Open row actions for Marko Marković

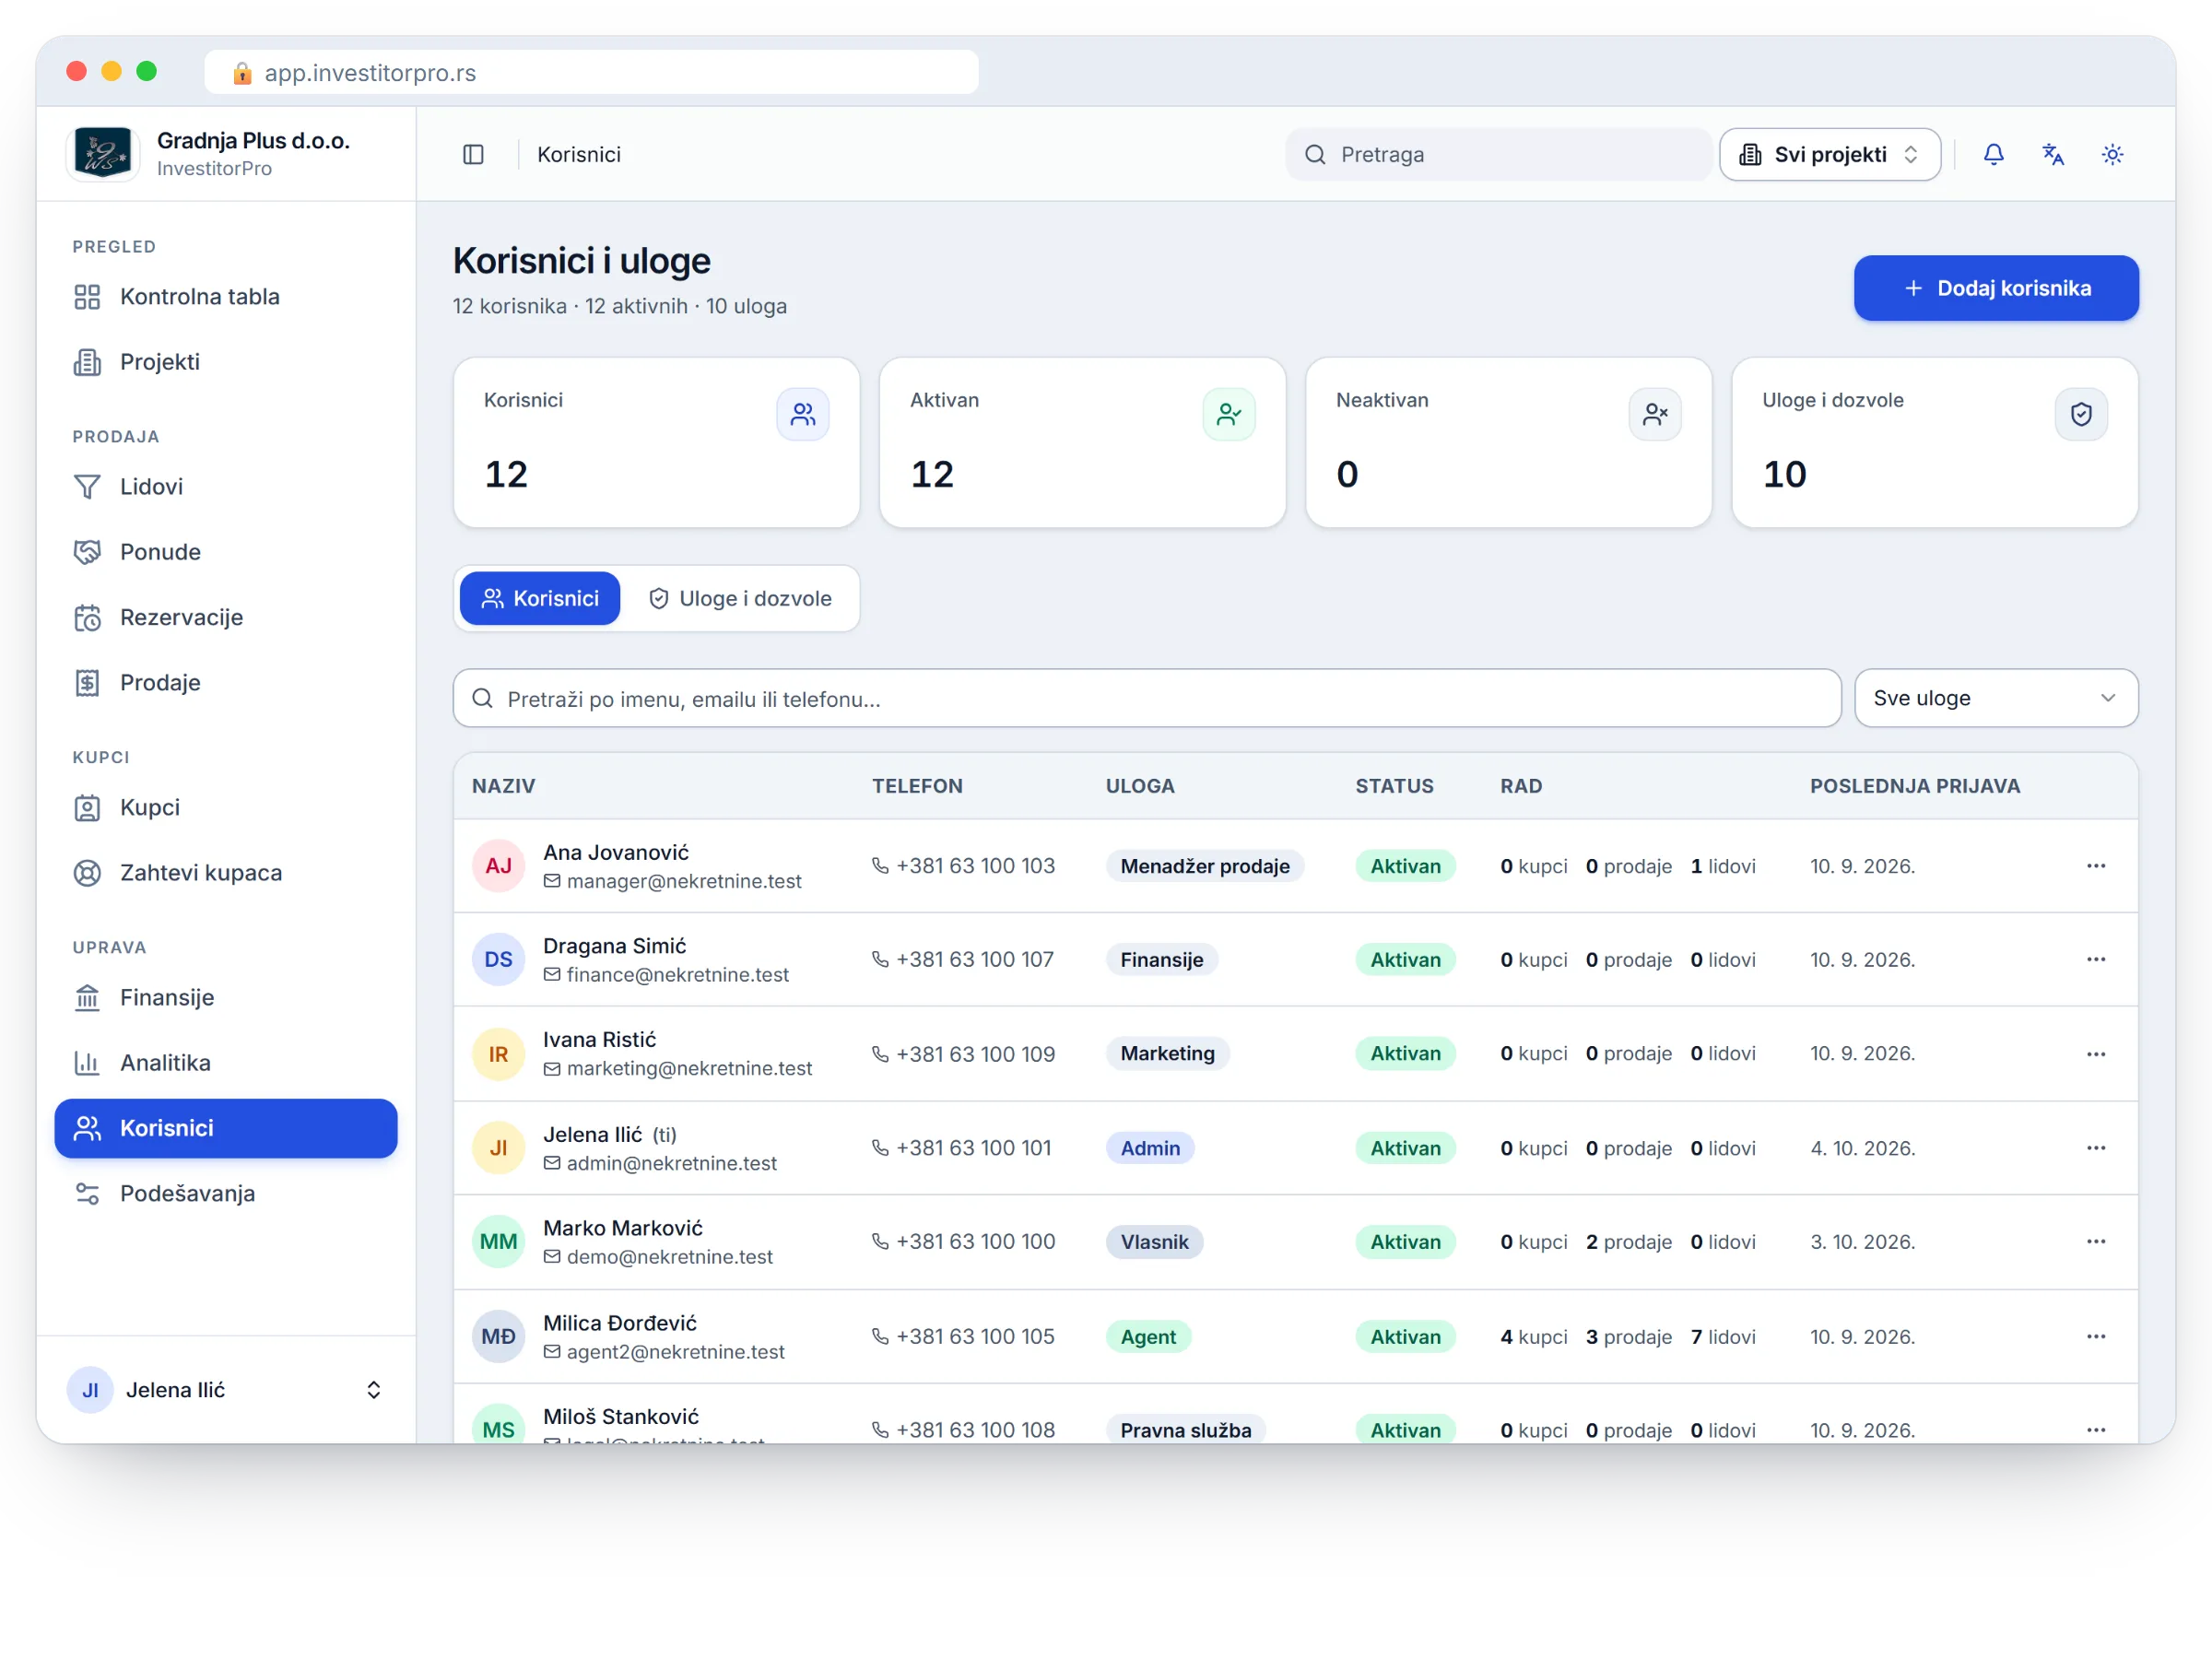coord(2096,1242)
